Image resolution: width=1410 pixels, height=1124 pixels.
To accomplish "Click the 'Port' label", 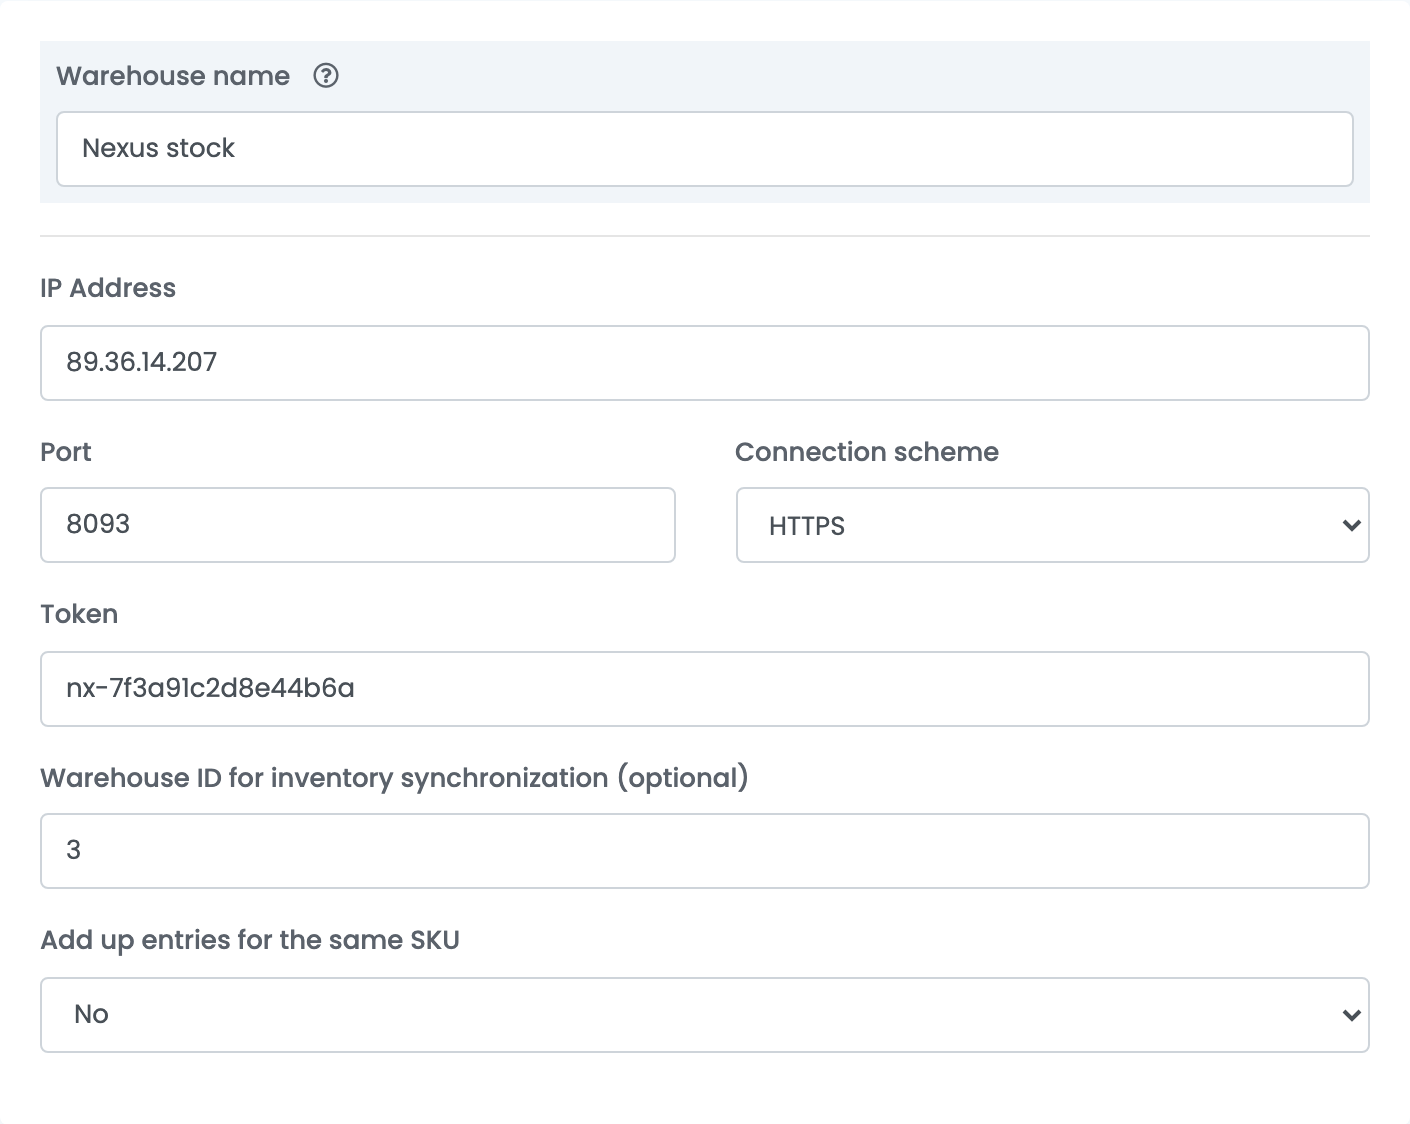I will point(66,452).
